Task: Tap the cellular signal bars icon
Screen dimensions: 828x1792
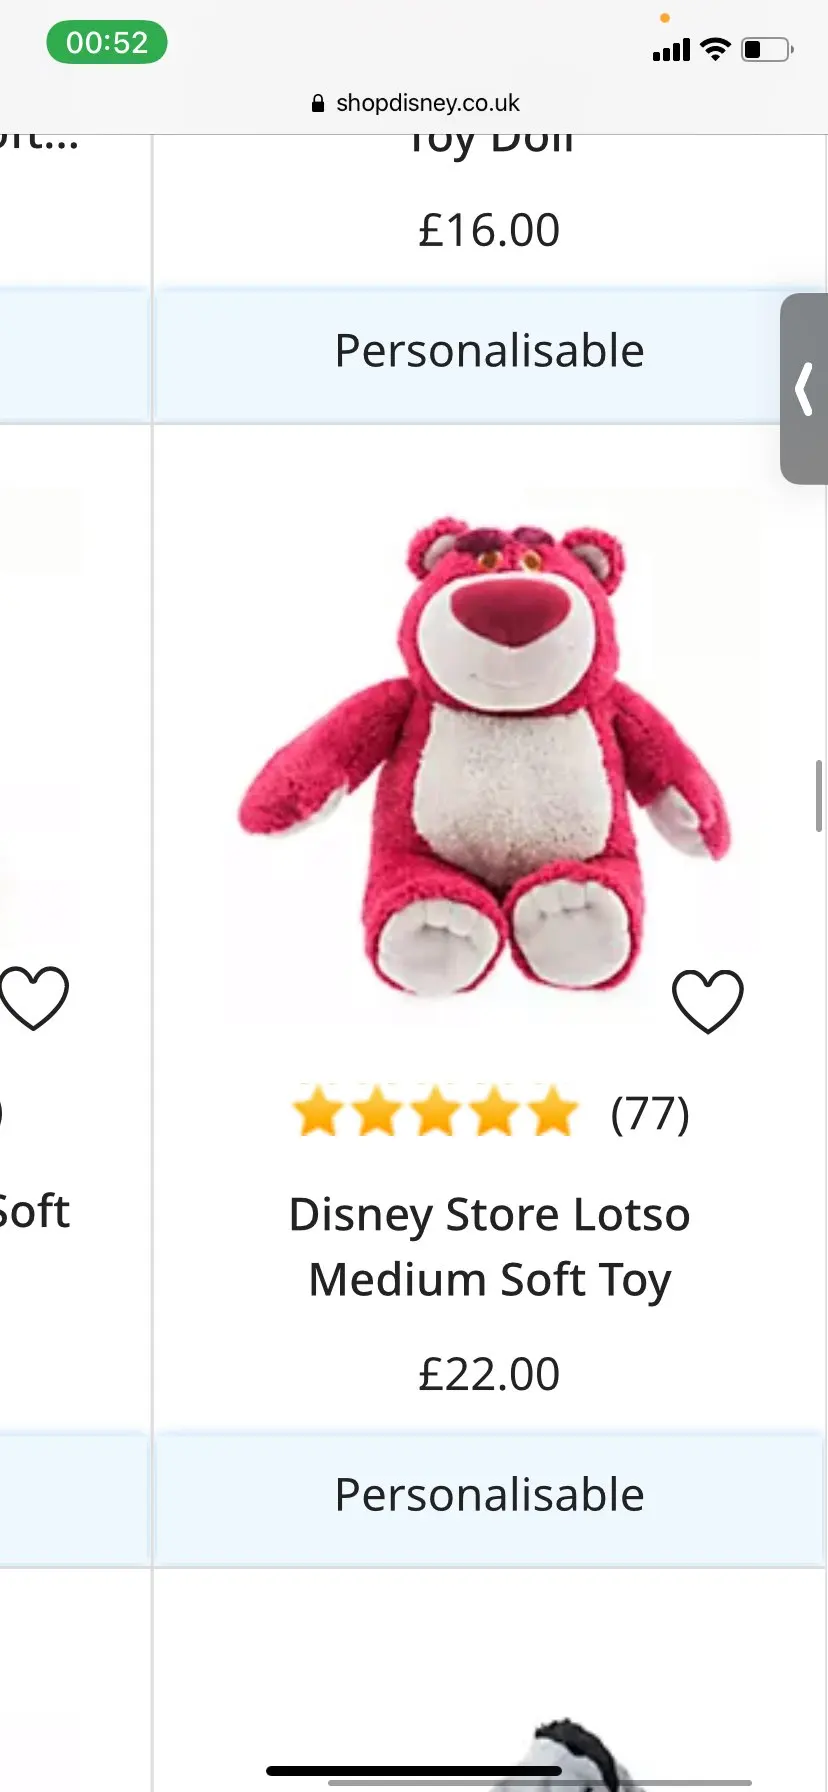Action: tap(671, 50)
